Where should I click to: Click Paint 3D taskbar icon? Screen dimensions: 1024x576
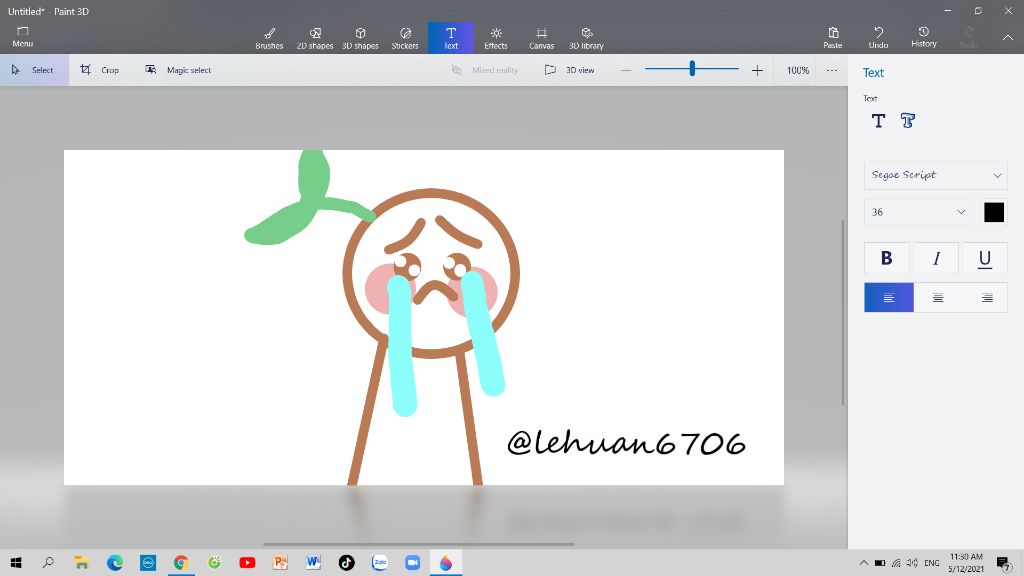(446, 562)
